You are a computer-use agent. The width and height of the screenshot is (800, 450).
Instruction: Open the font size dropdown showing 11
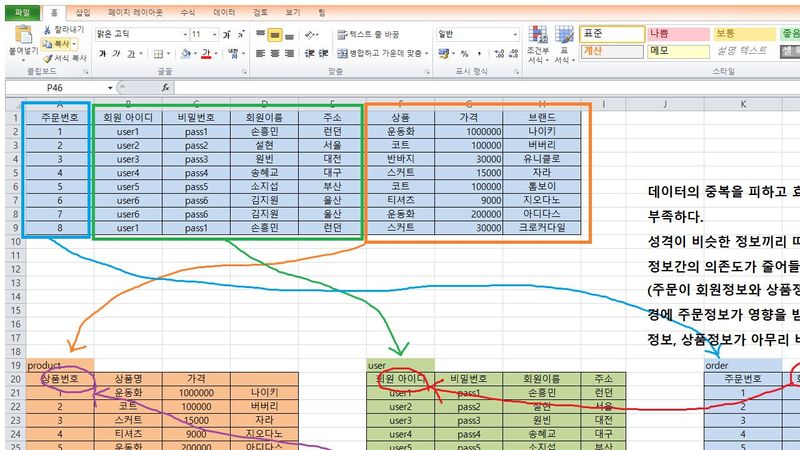point(215,34)
